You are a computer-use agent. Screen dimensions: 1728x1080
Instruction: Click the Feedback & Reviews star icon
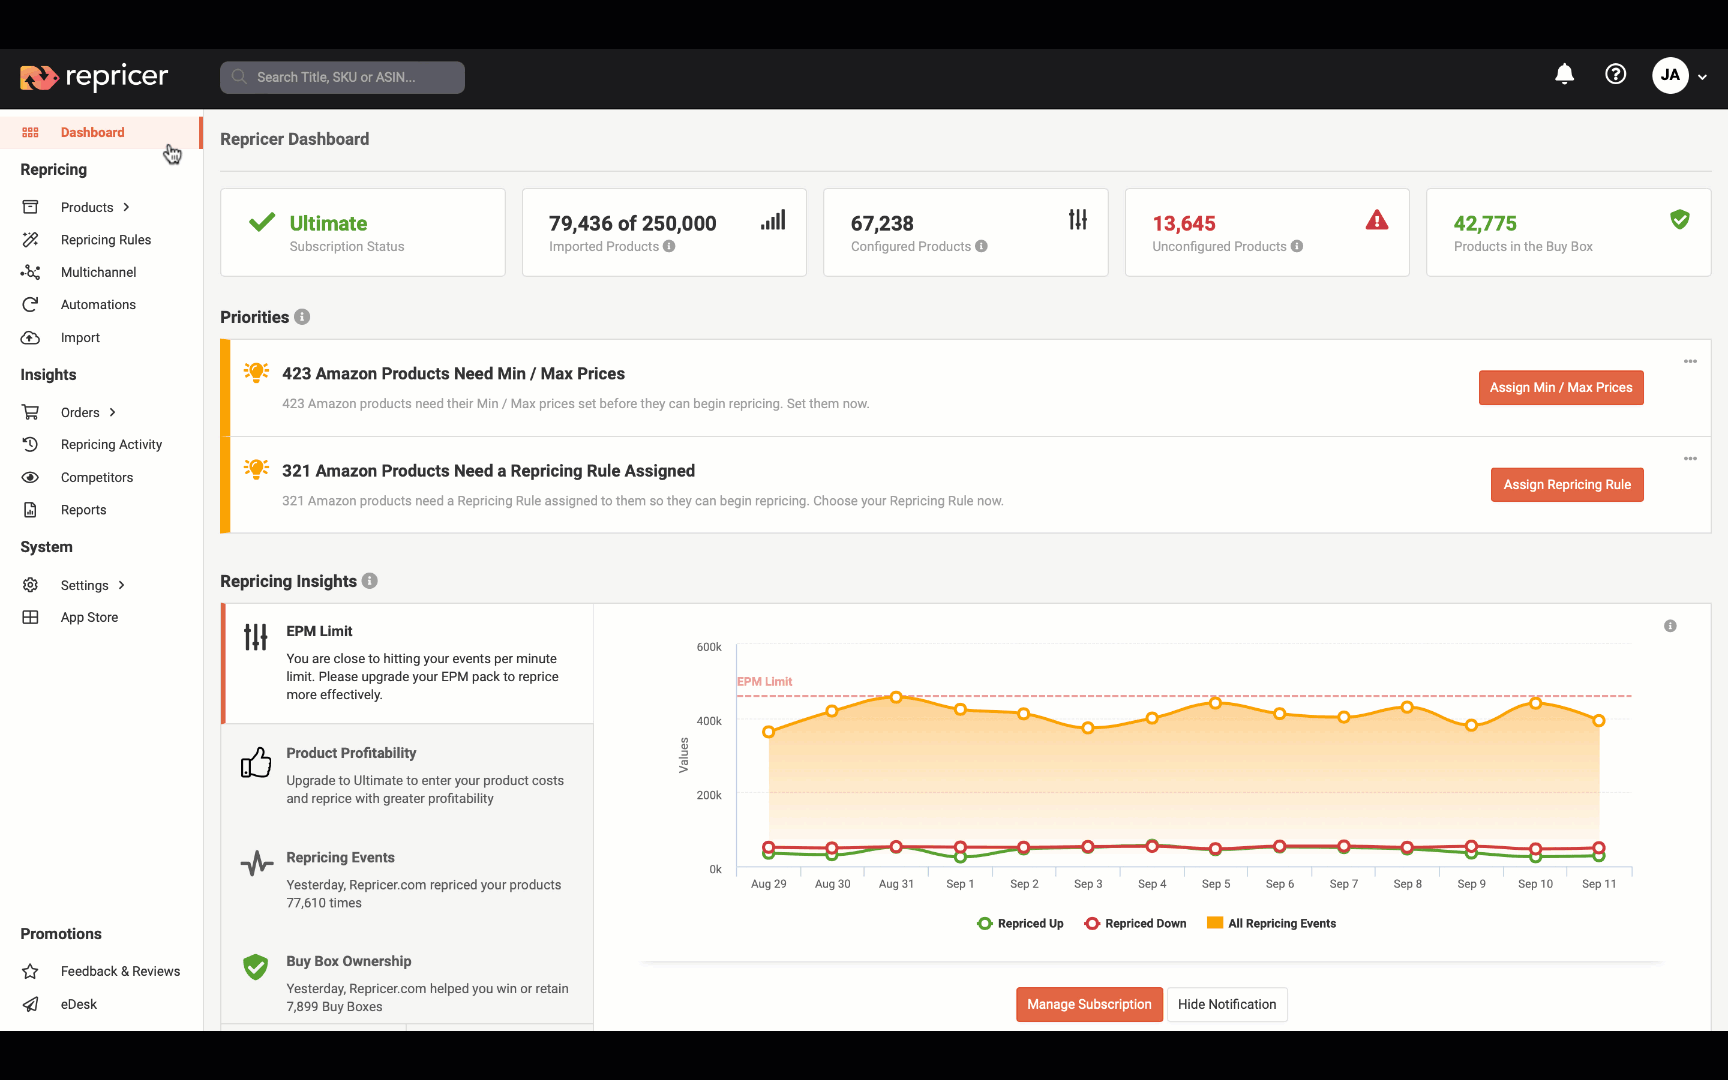coord(30,972)
